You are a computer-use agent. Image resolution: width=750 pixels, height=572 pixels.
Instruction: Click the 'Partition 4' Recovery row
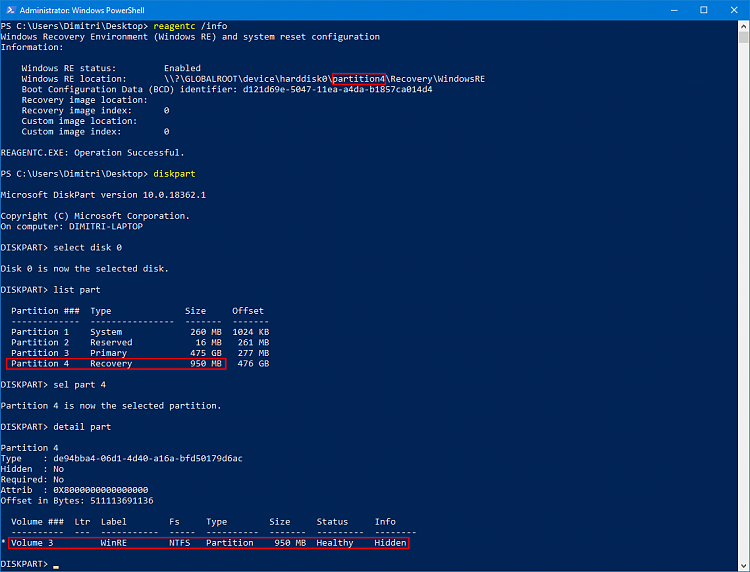tap(140, 363)
